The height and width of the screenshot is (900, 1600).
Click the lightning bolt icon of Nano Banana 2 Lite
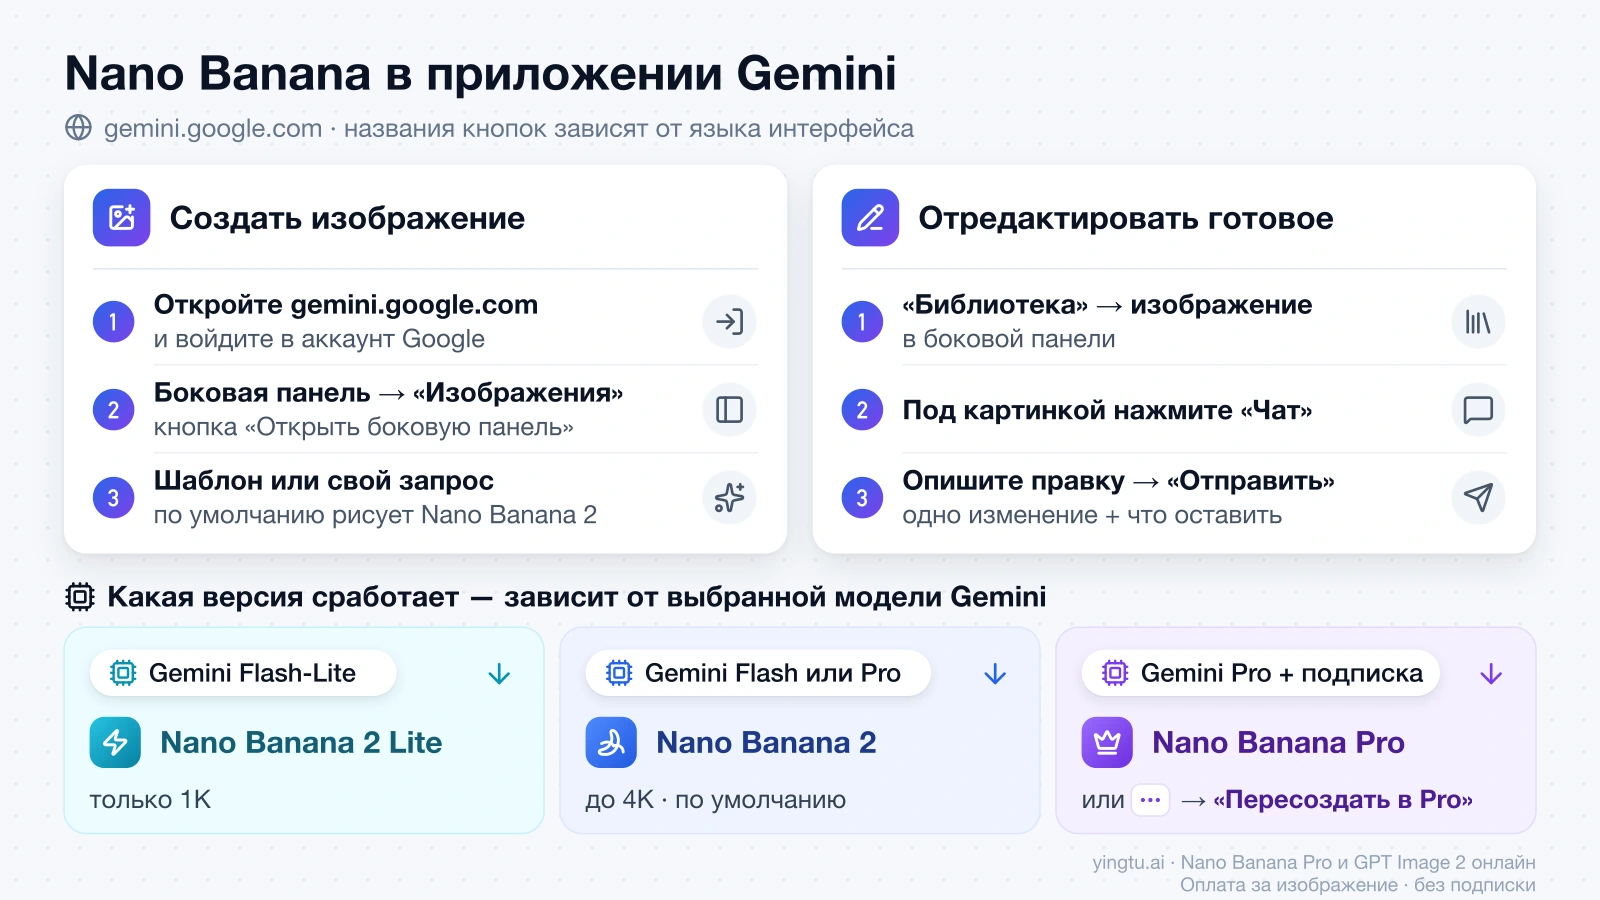point(115,742)
